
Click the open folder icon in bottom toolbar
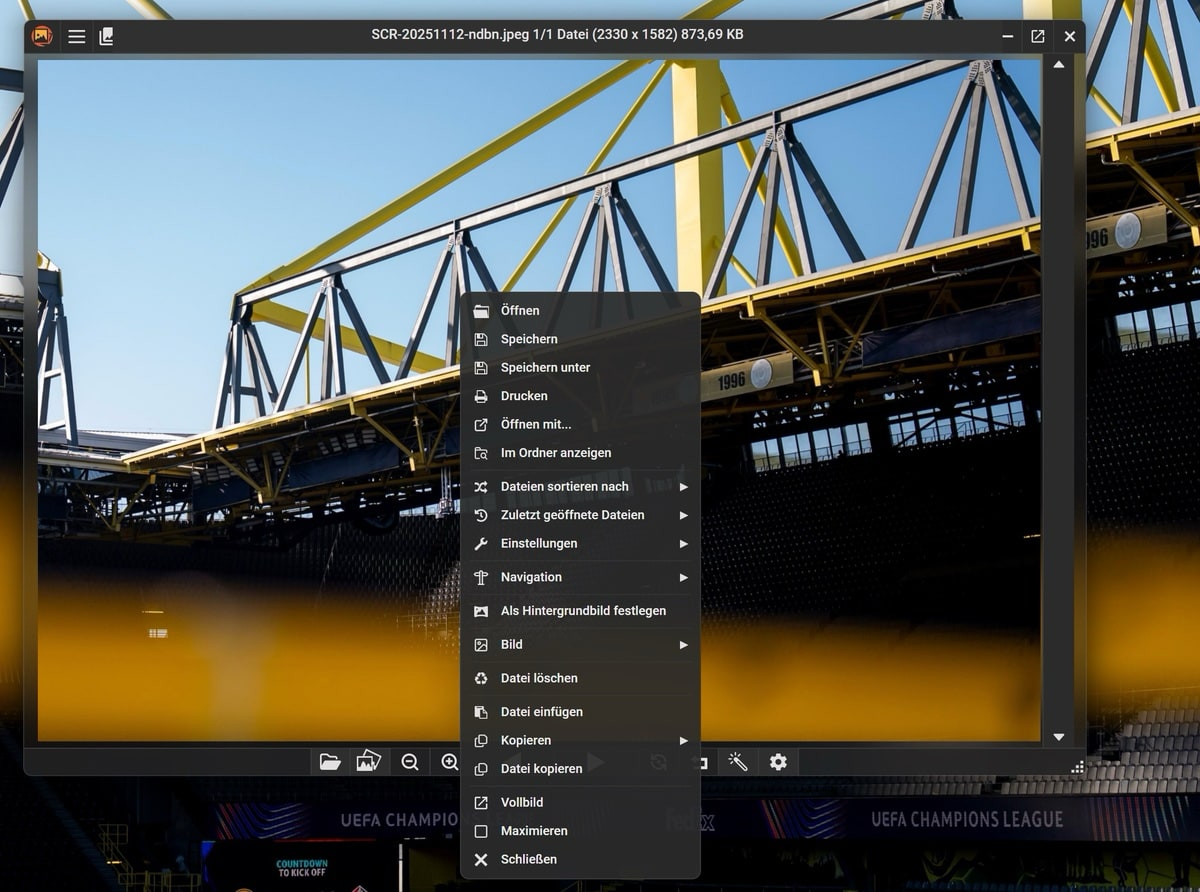pyautogui.click(x=330, y=762)
